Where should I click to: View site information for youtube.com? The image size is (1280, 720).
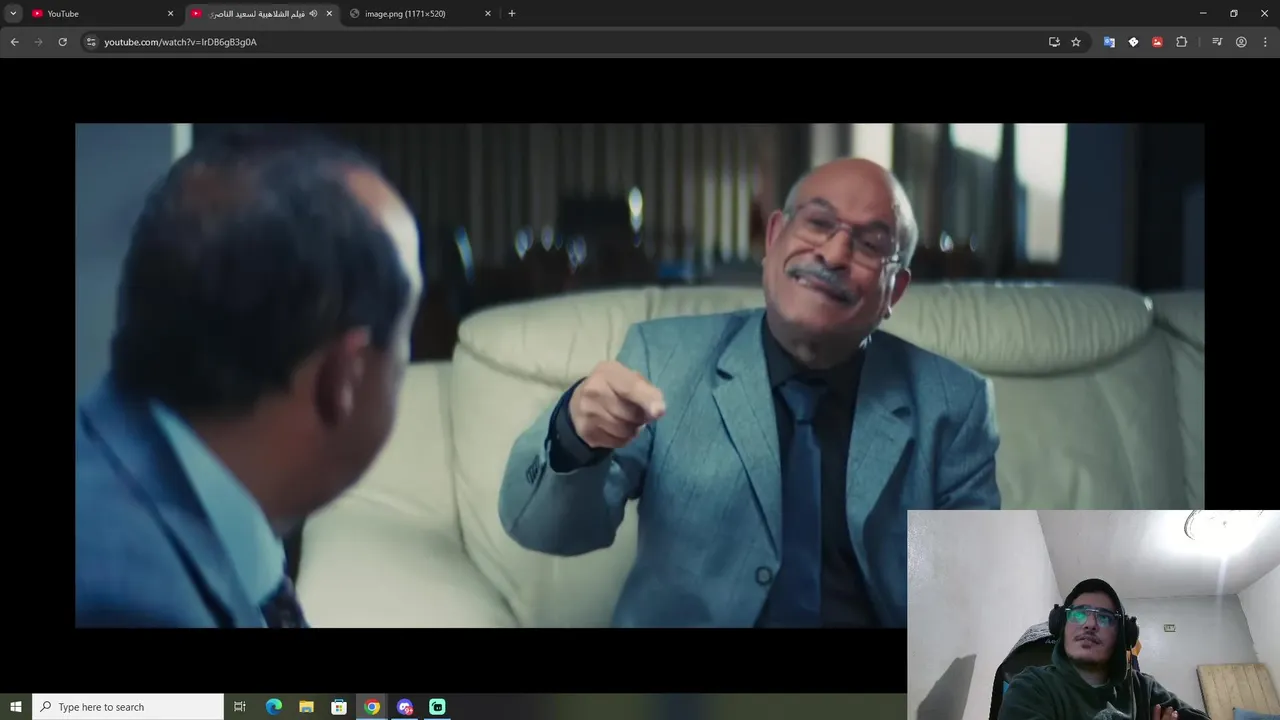[x=91, y=42]
